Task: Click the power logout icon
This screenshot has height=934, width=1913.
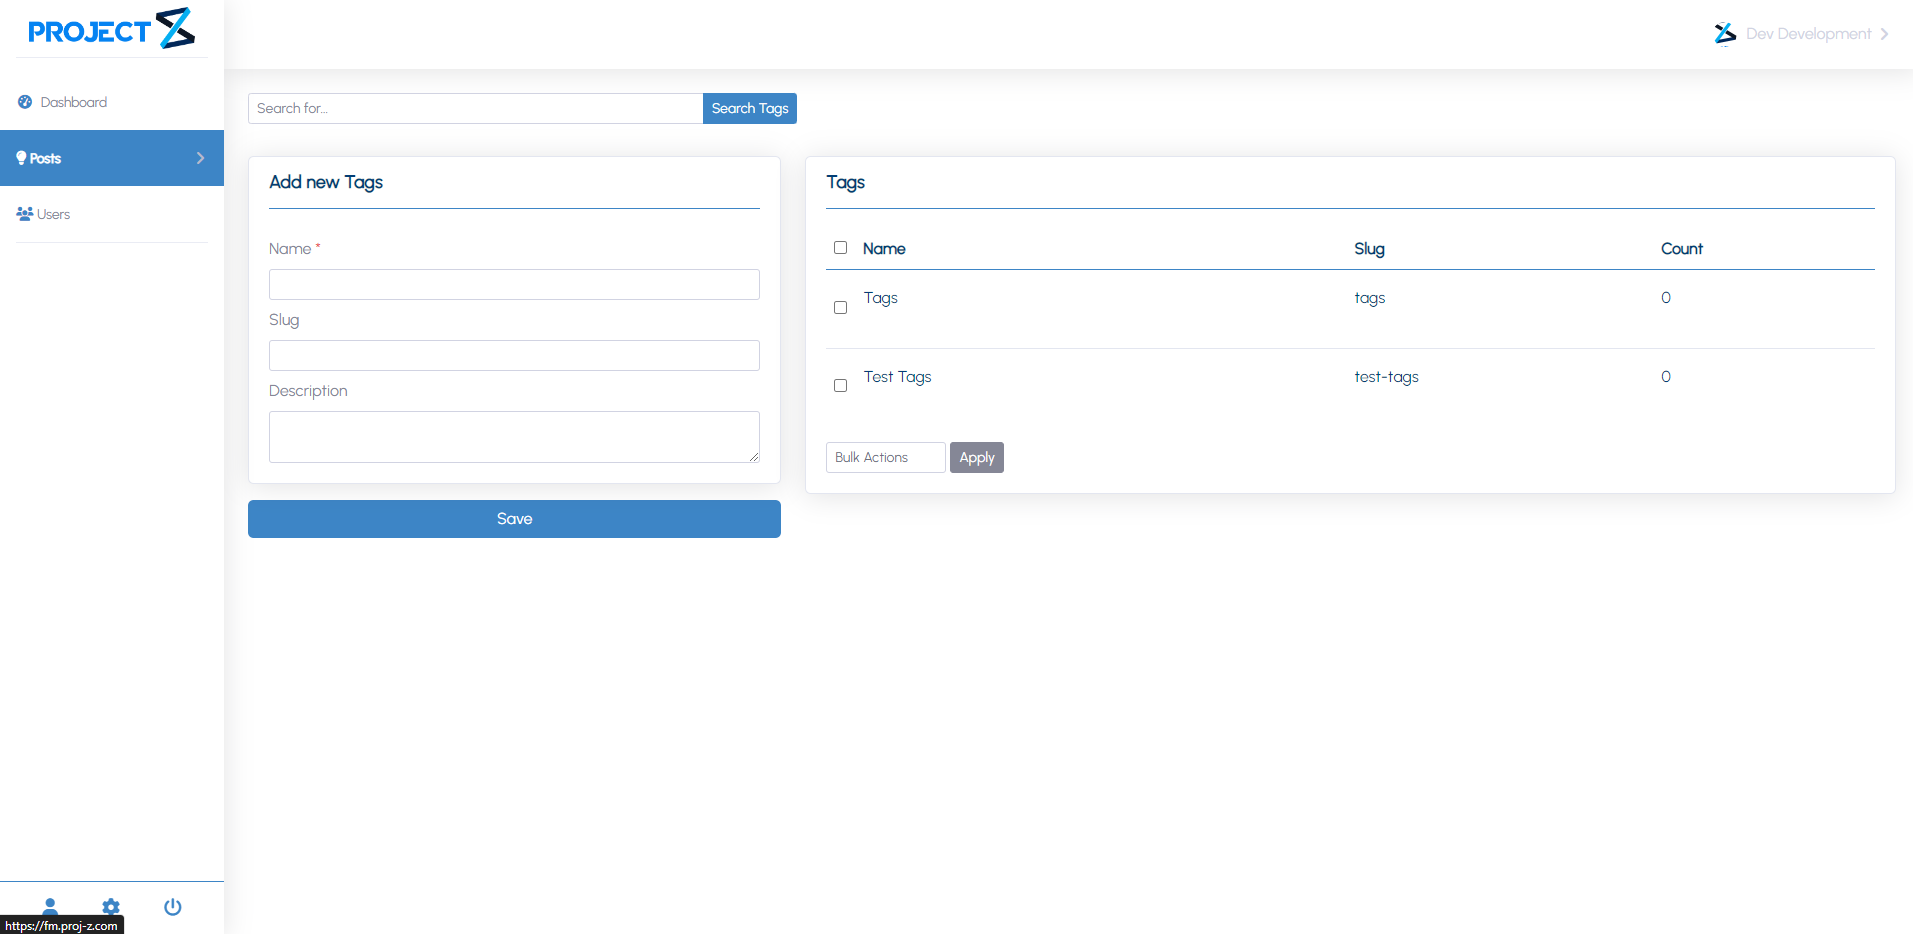Action: (173, 907)
